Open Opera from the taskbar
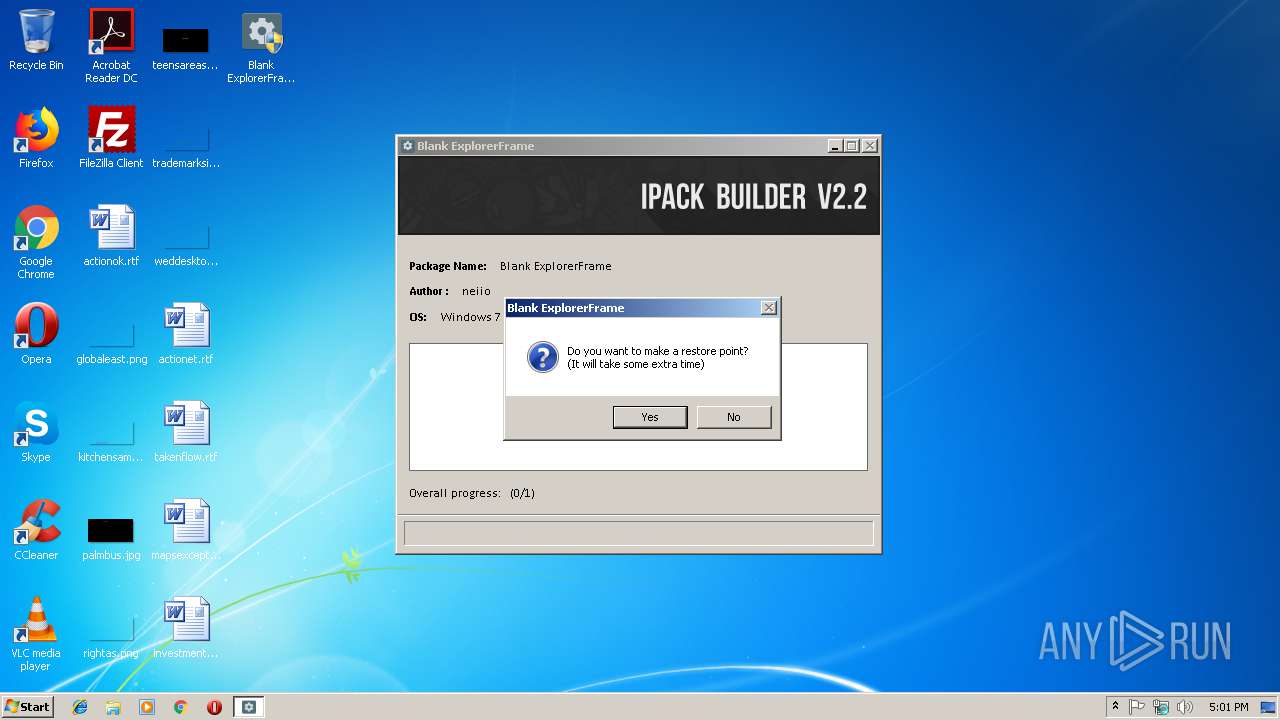Screen dimensions: 1280x720 click(214, 707)
